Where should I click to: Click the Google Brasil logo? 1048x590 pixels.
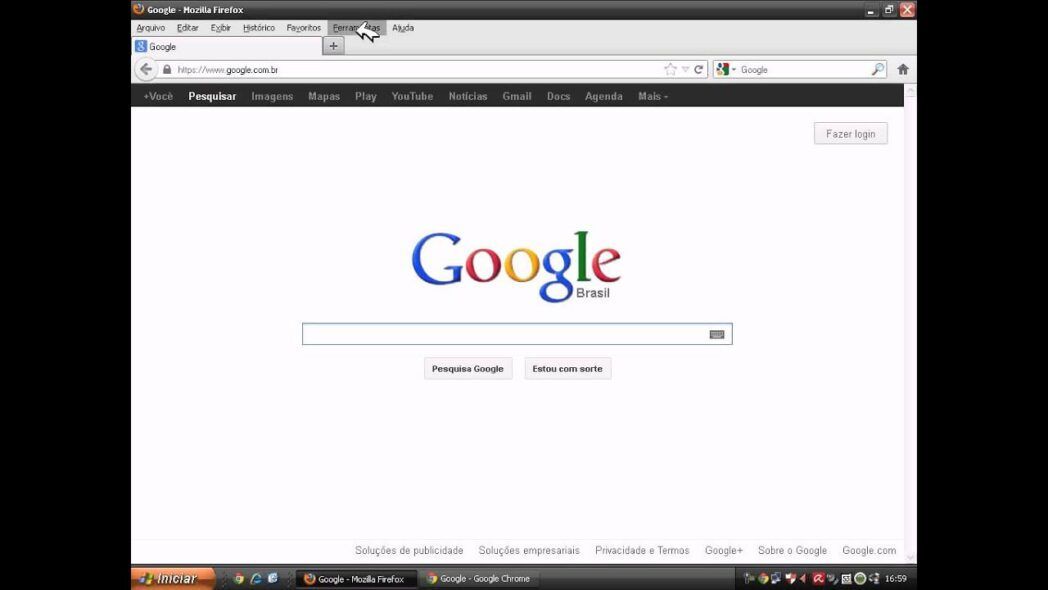pos(516,266)
